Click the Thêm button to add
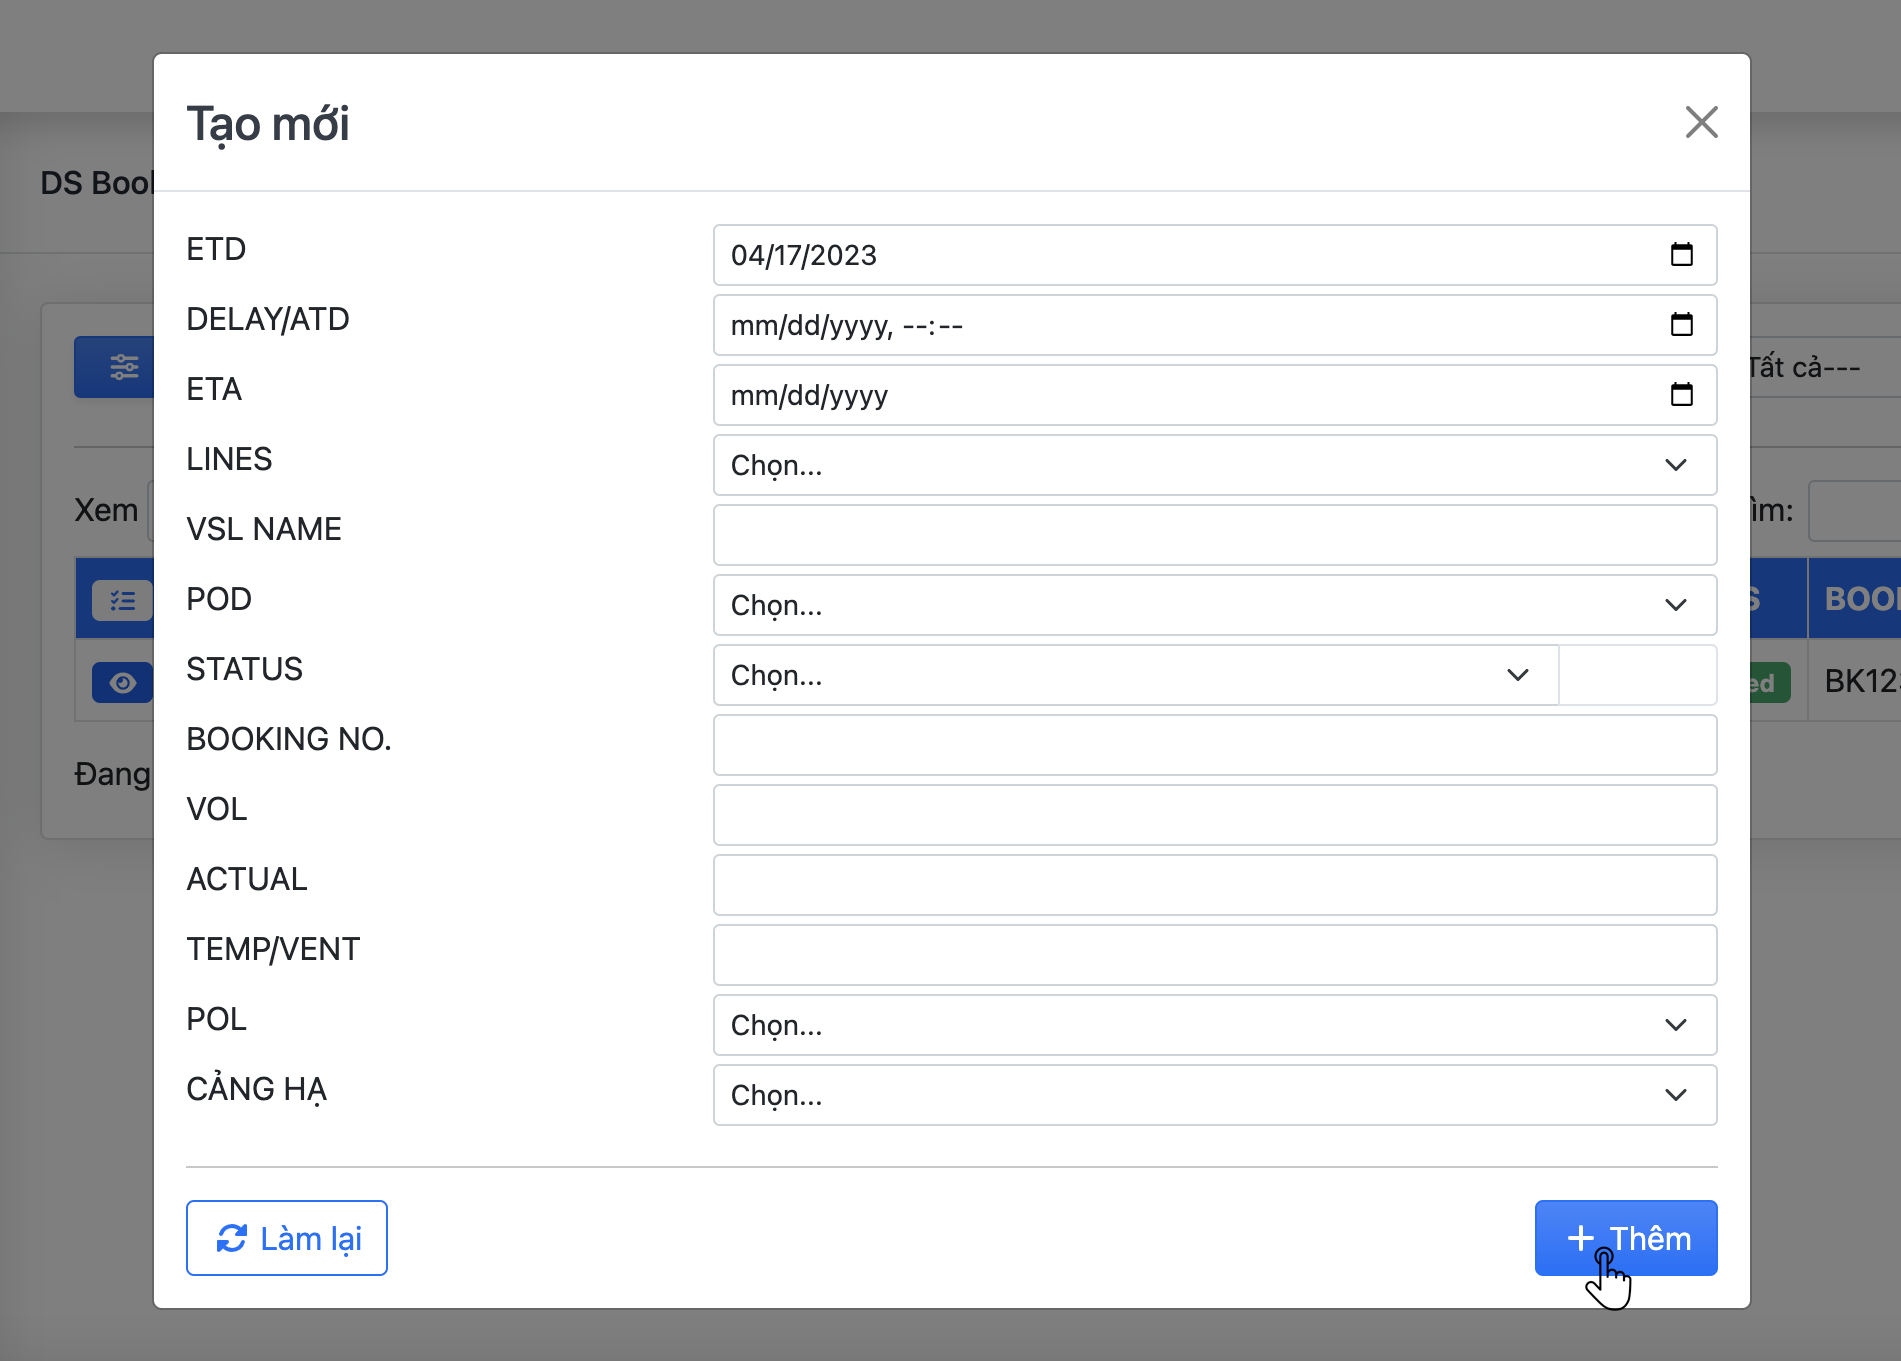This screenshot has height=1361, width=1901. [x=1625, y=1238]
